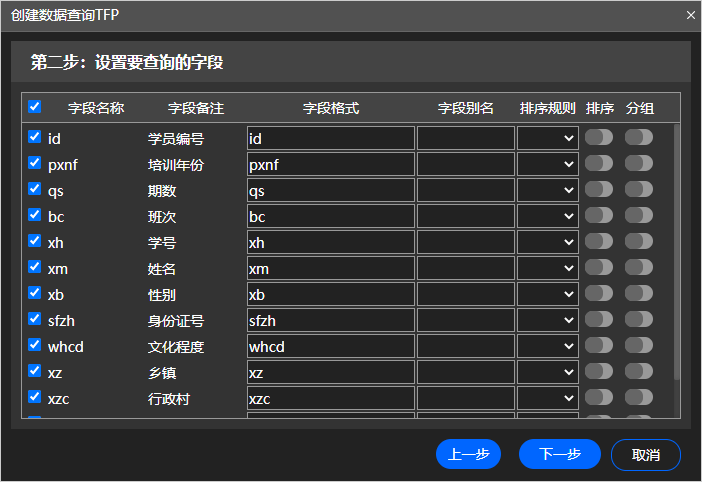Uncheck the sfzh field checkbox
702x482 pixels.
[35, 319]
